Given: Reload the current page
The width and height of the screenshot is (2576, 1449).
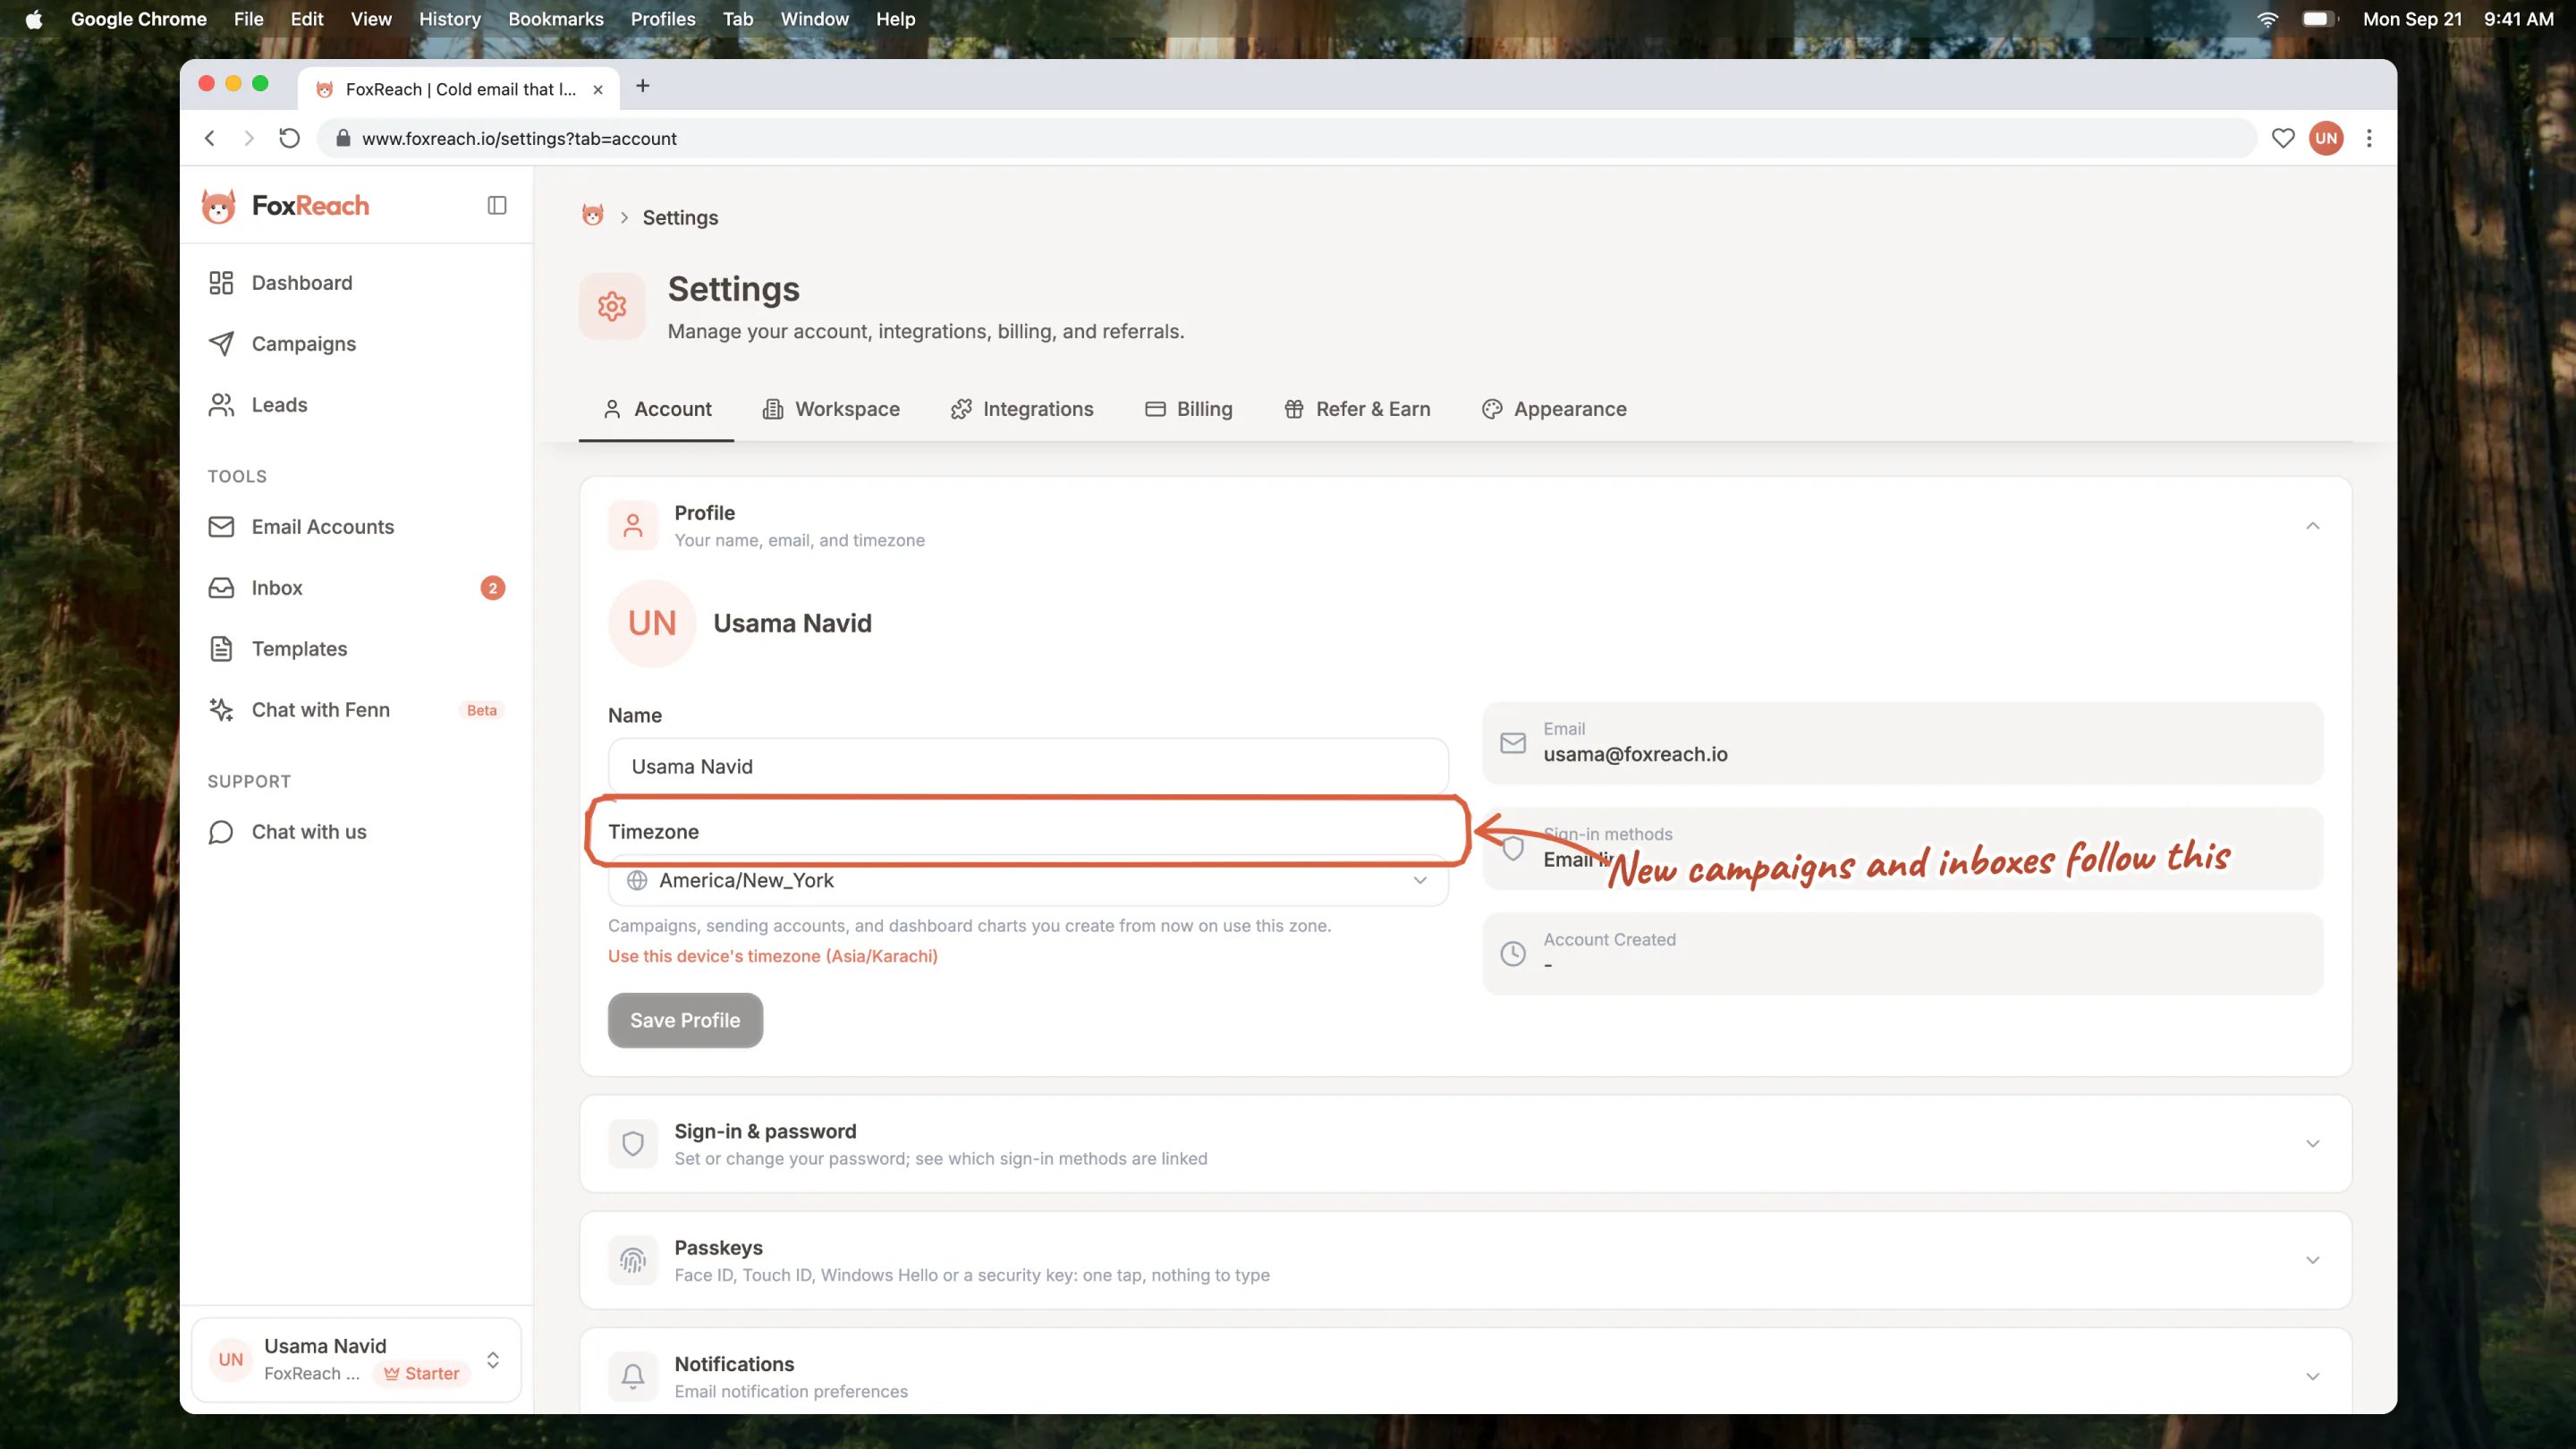Looking at the screenshot, I should click(x=289, y=138).
